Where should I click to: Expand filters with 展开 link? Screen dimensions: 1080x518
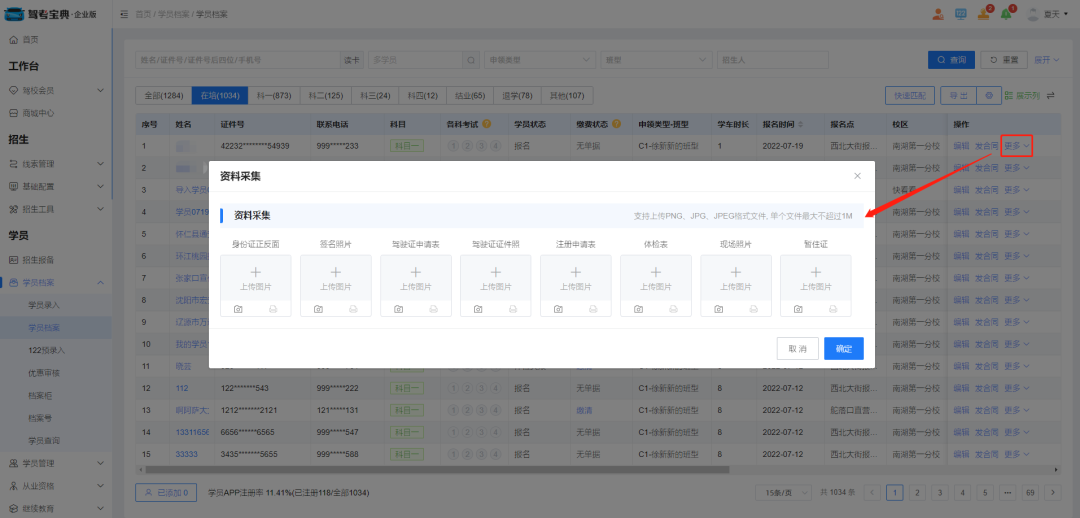tap(1047, 60)
